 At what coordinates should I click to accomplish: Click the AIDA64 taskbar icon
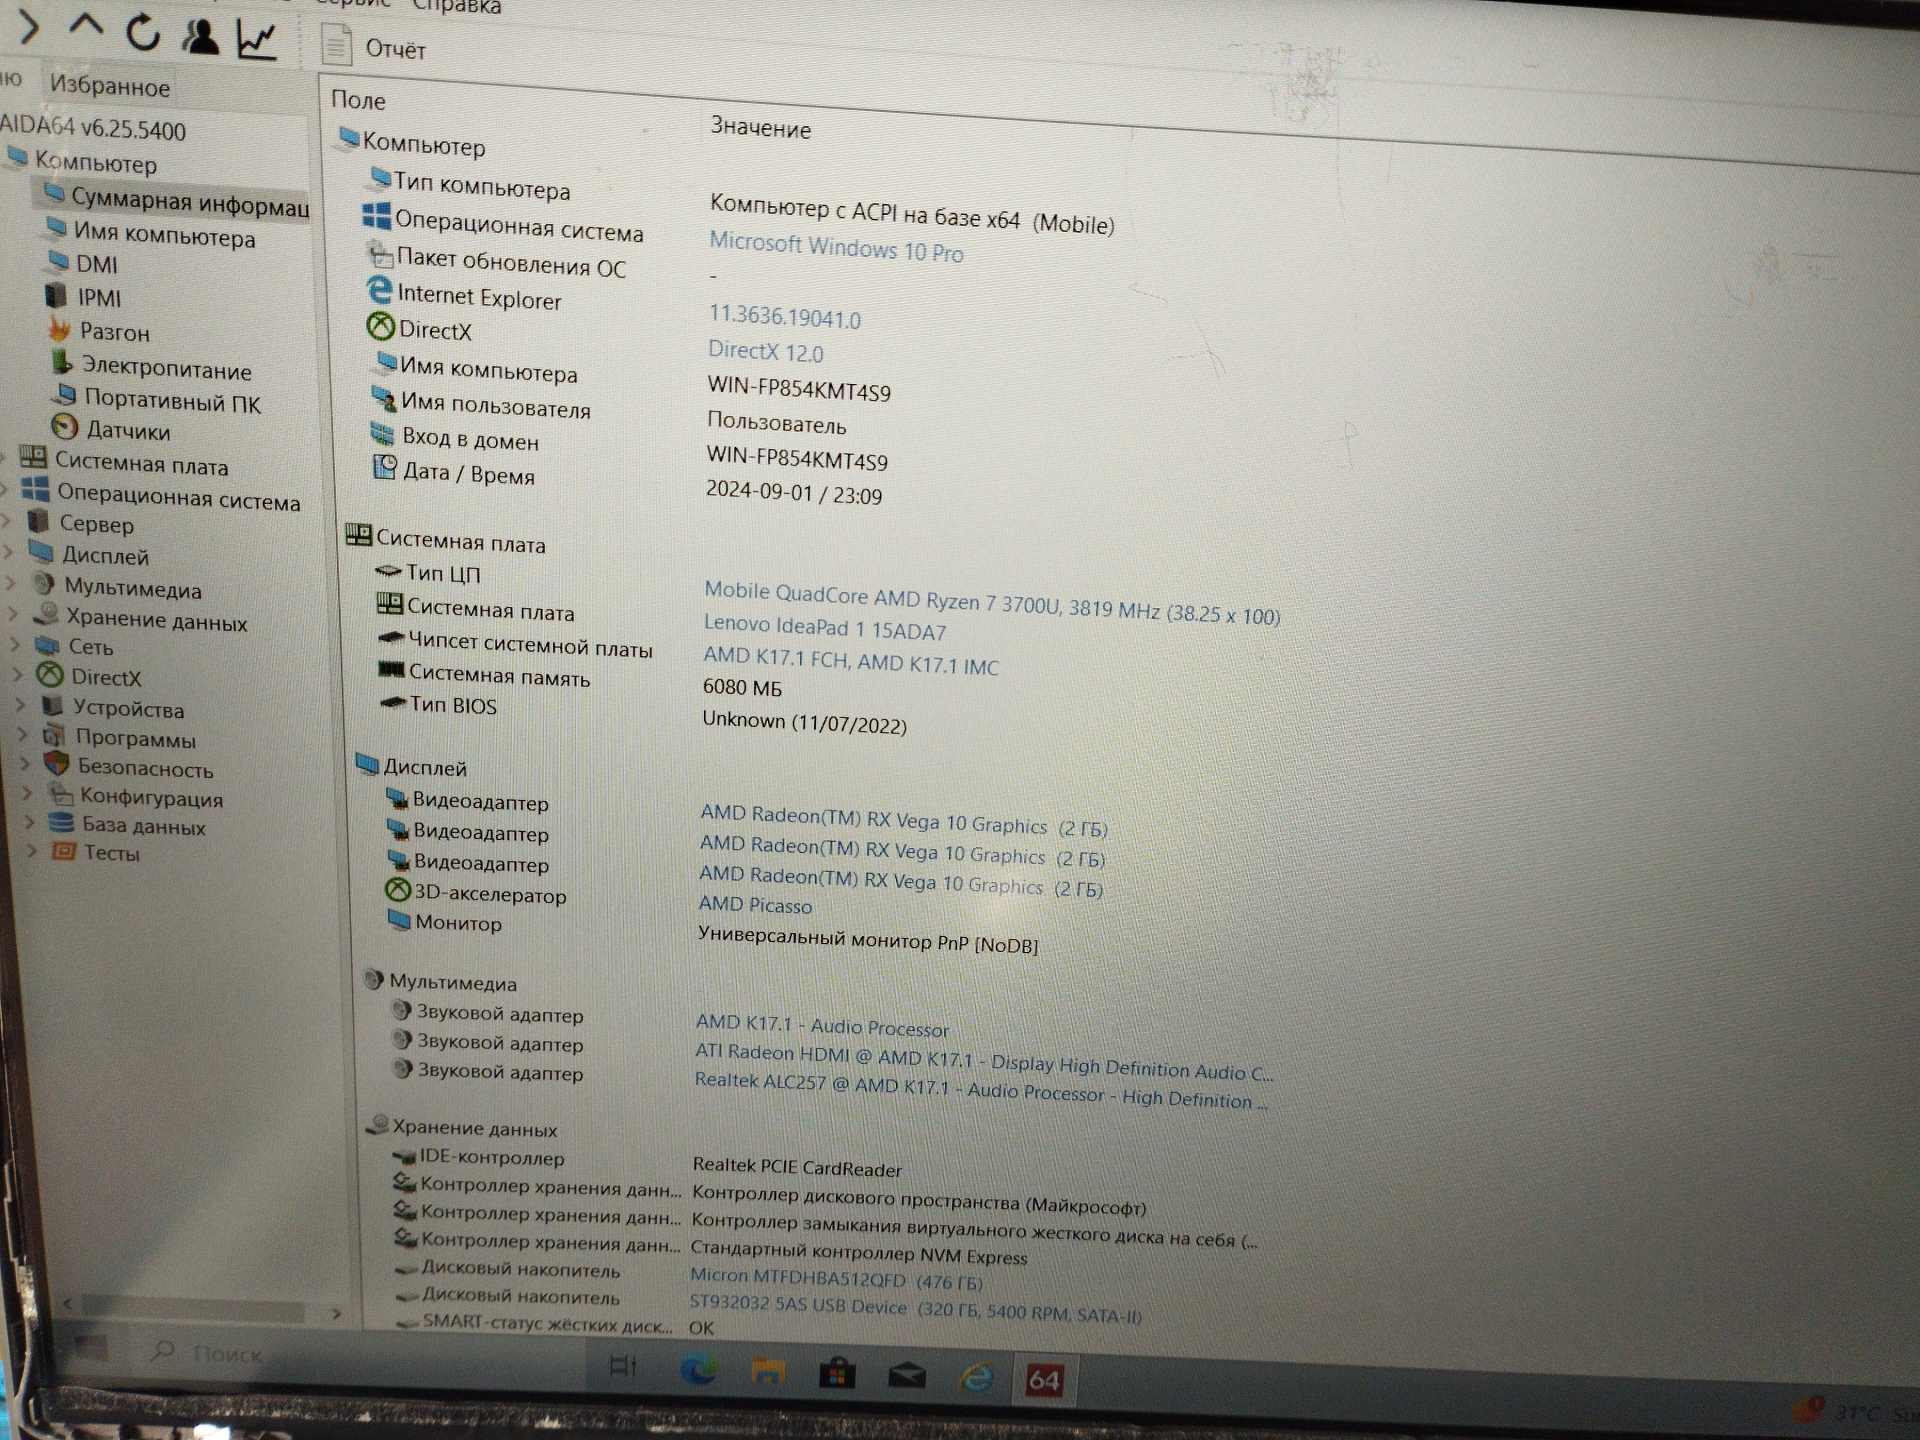(1043, 1381)
